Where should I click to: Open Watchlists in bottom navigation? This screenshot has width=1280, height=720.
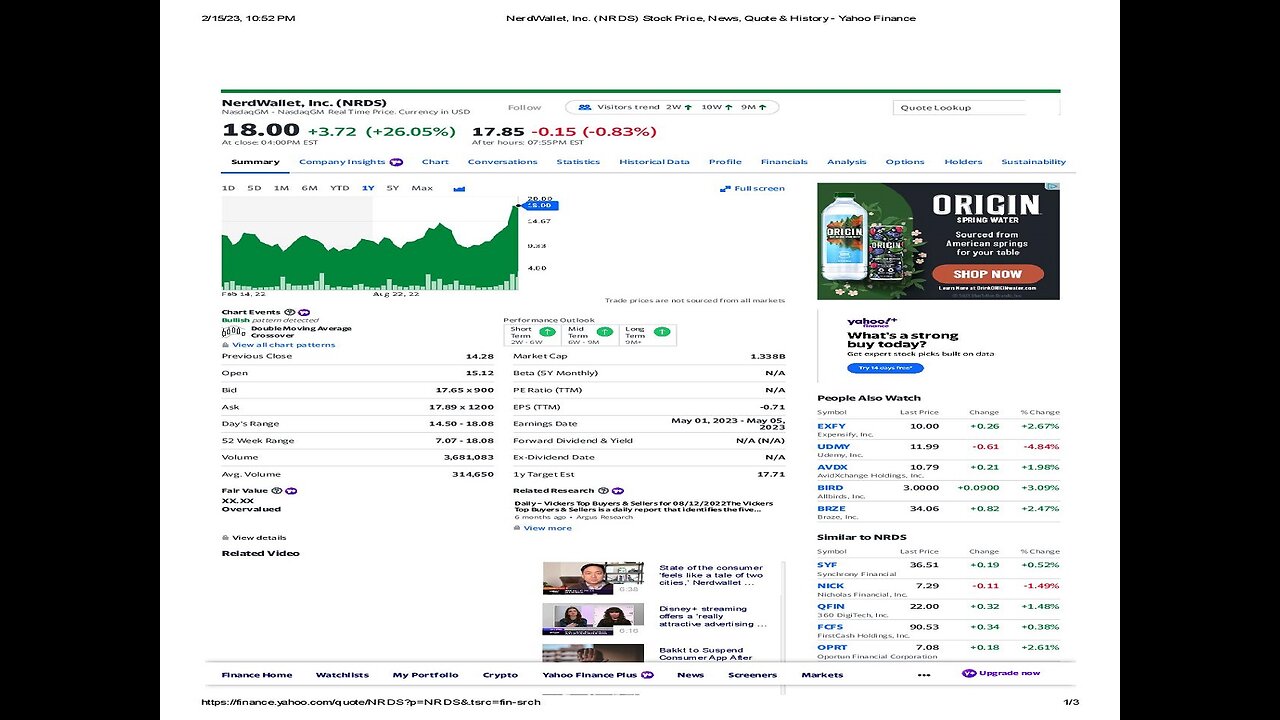click(342, 675)
